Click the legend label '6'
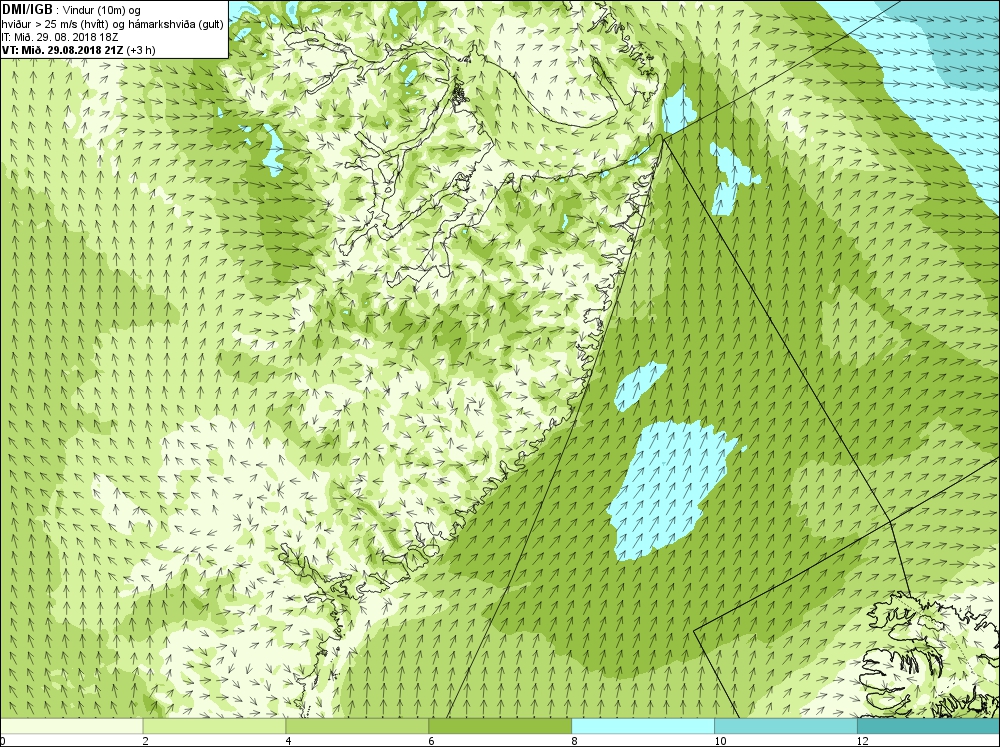Image resolution: width=1000 pixels, height=747 pixels. [432, 741]
